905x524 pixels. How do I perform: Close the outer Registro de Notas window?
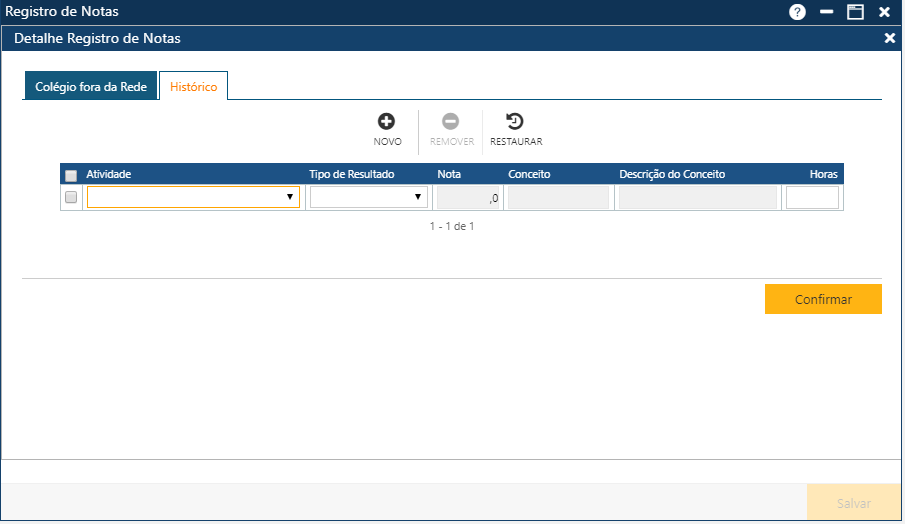pyautogui.click(x=884, y=12)
